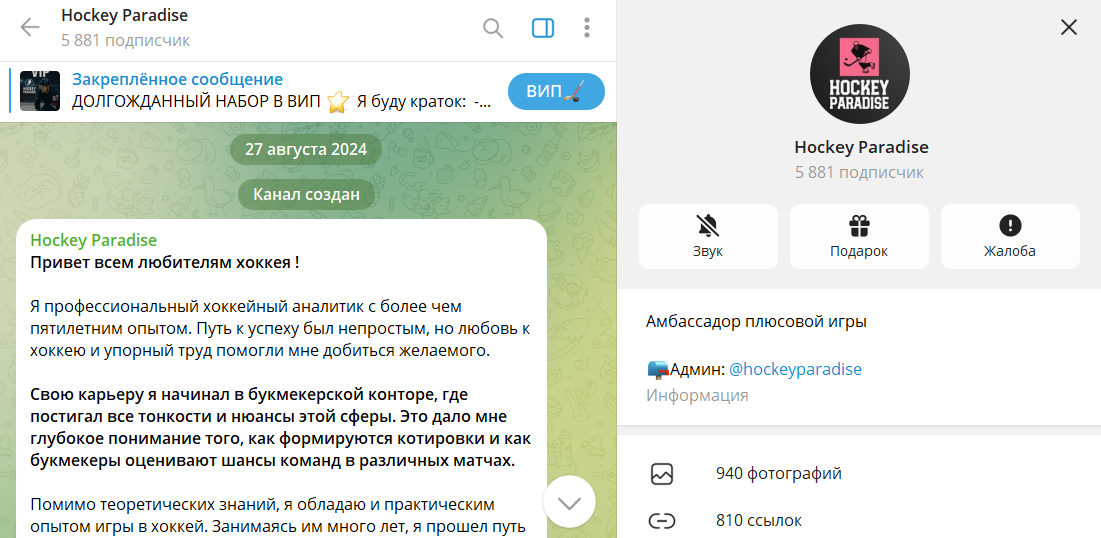Toggle the right info sidebar panel
The height and width of the screenshot is (538, 1101).
click(x=543, y=28)
